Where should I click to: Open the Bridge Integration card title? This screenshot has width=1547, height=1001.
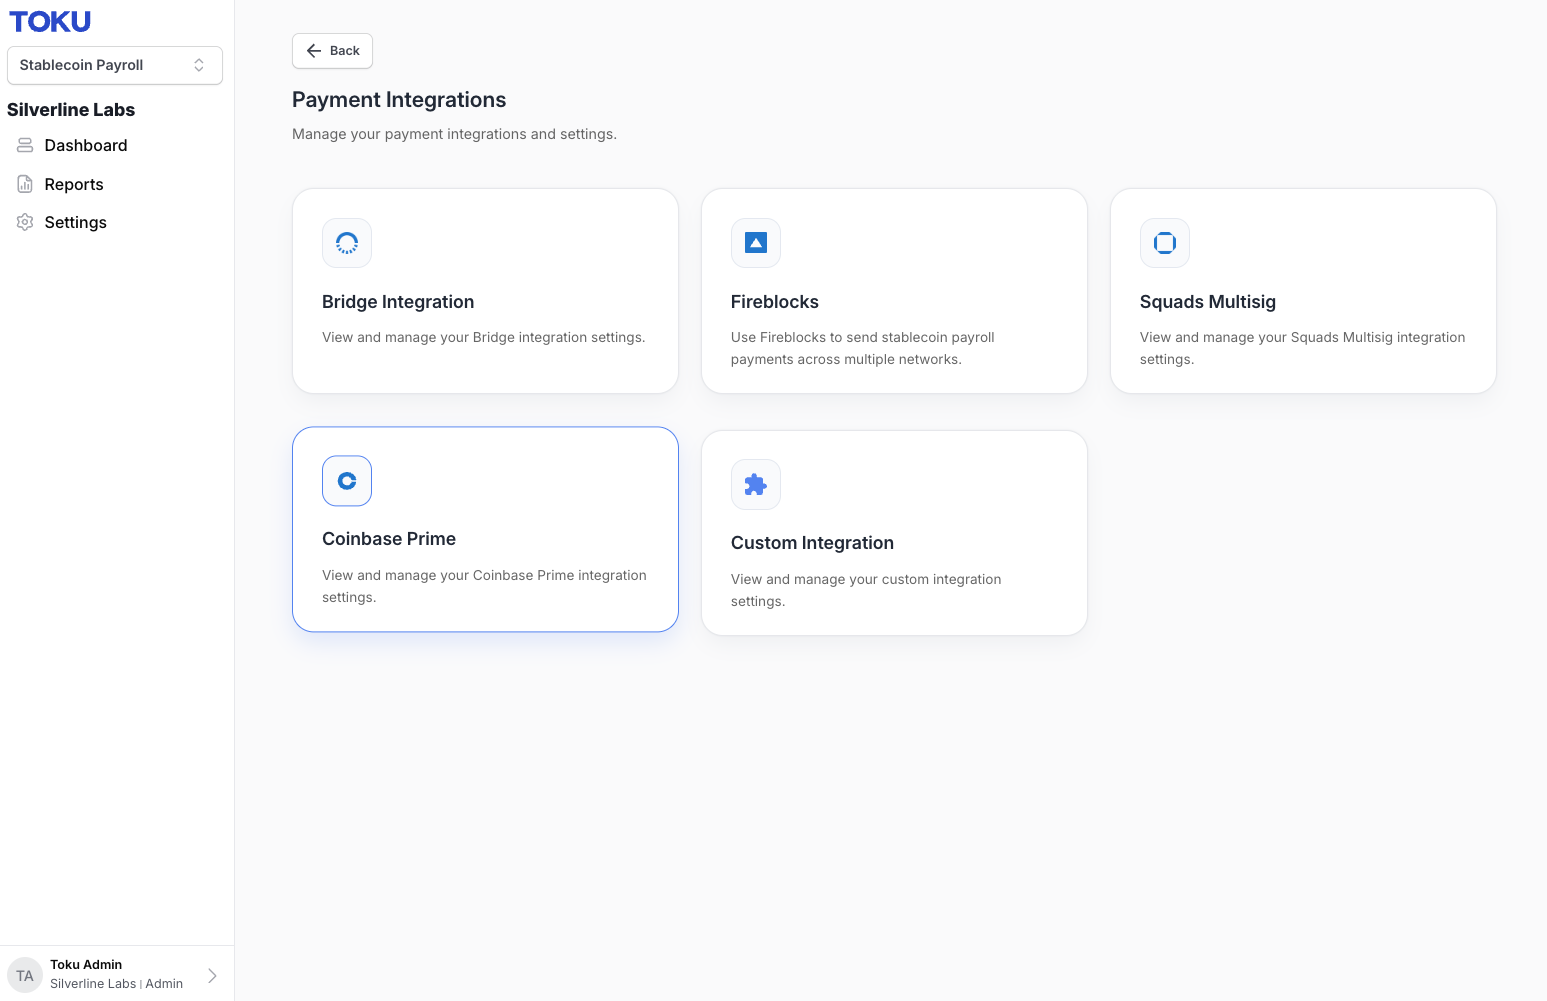(398, 302)
